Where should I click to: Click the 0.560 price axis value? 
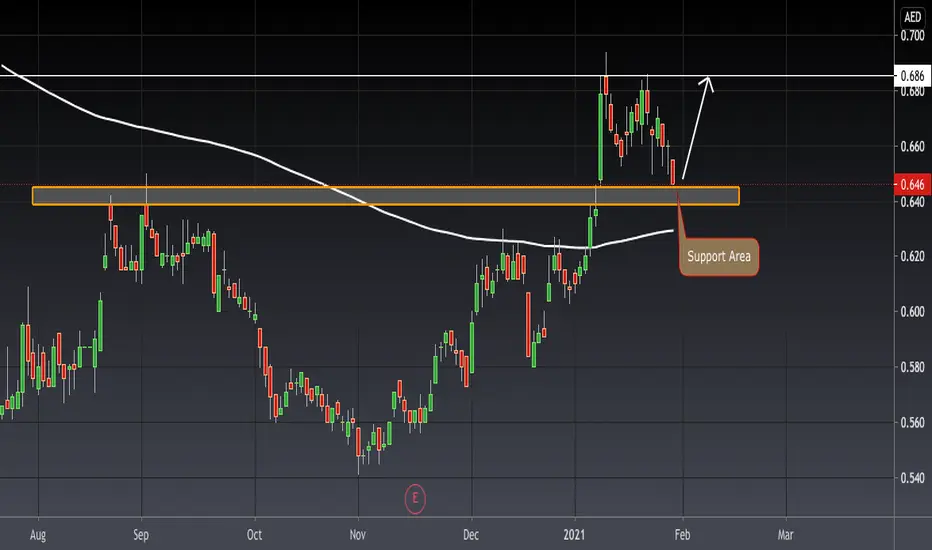click(x=912, y=423)
